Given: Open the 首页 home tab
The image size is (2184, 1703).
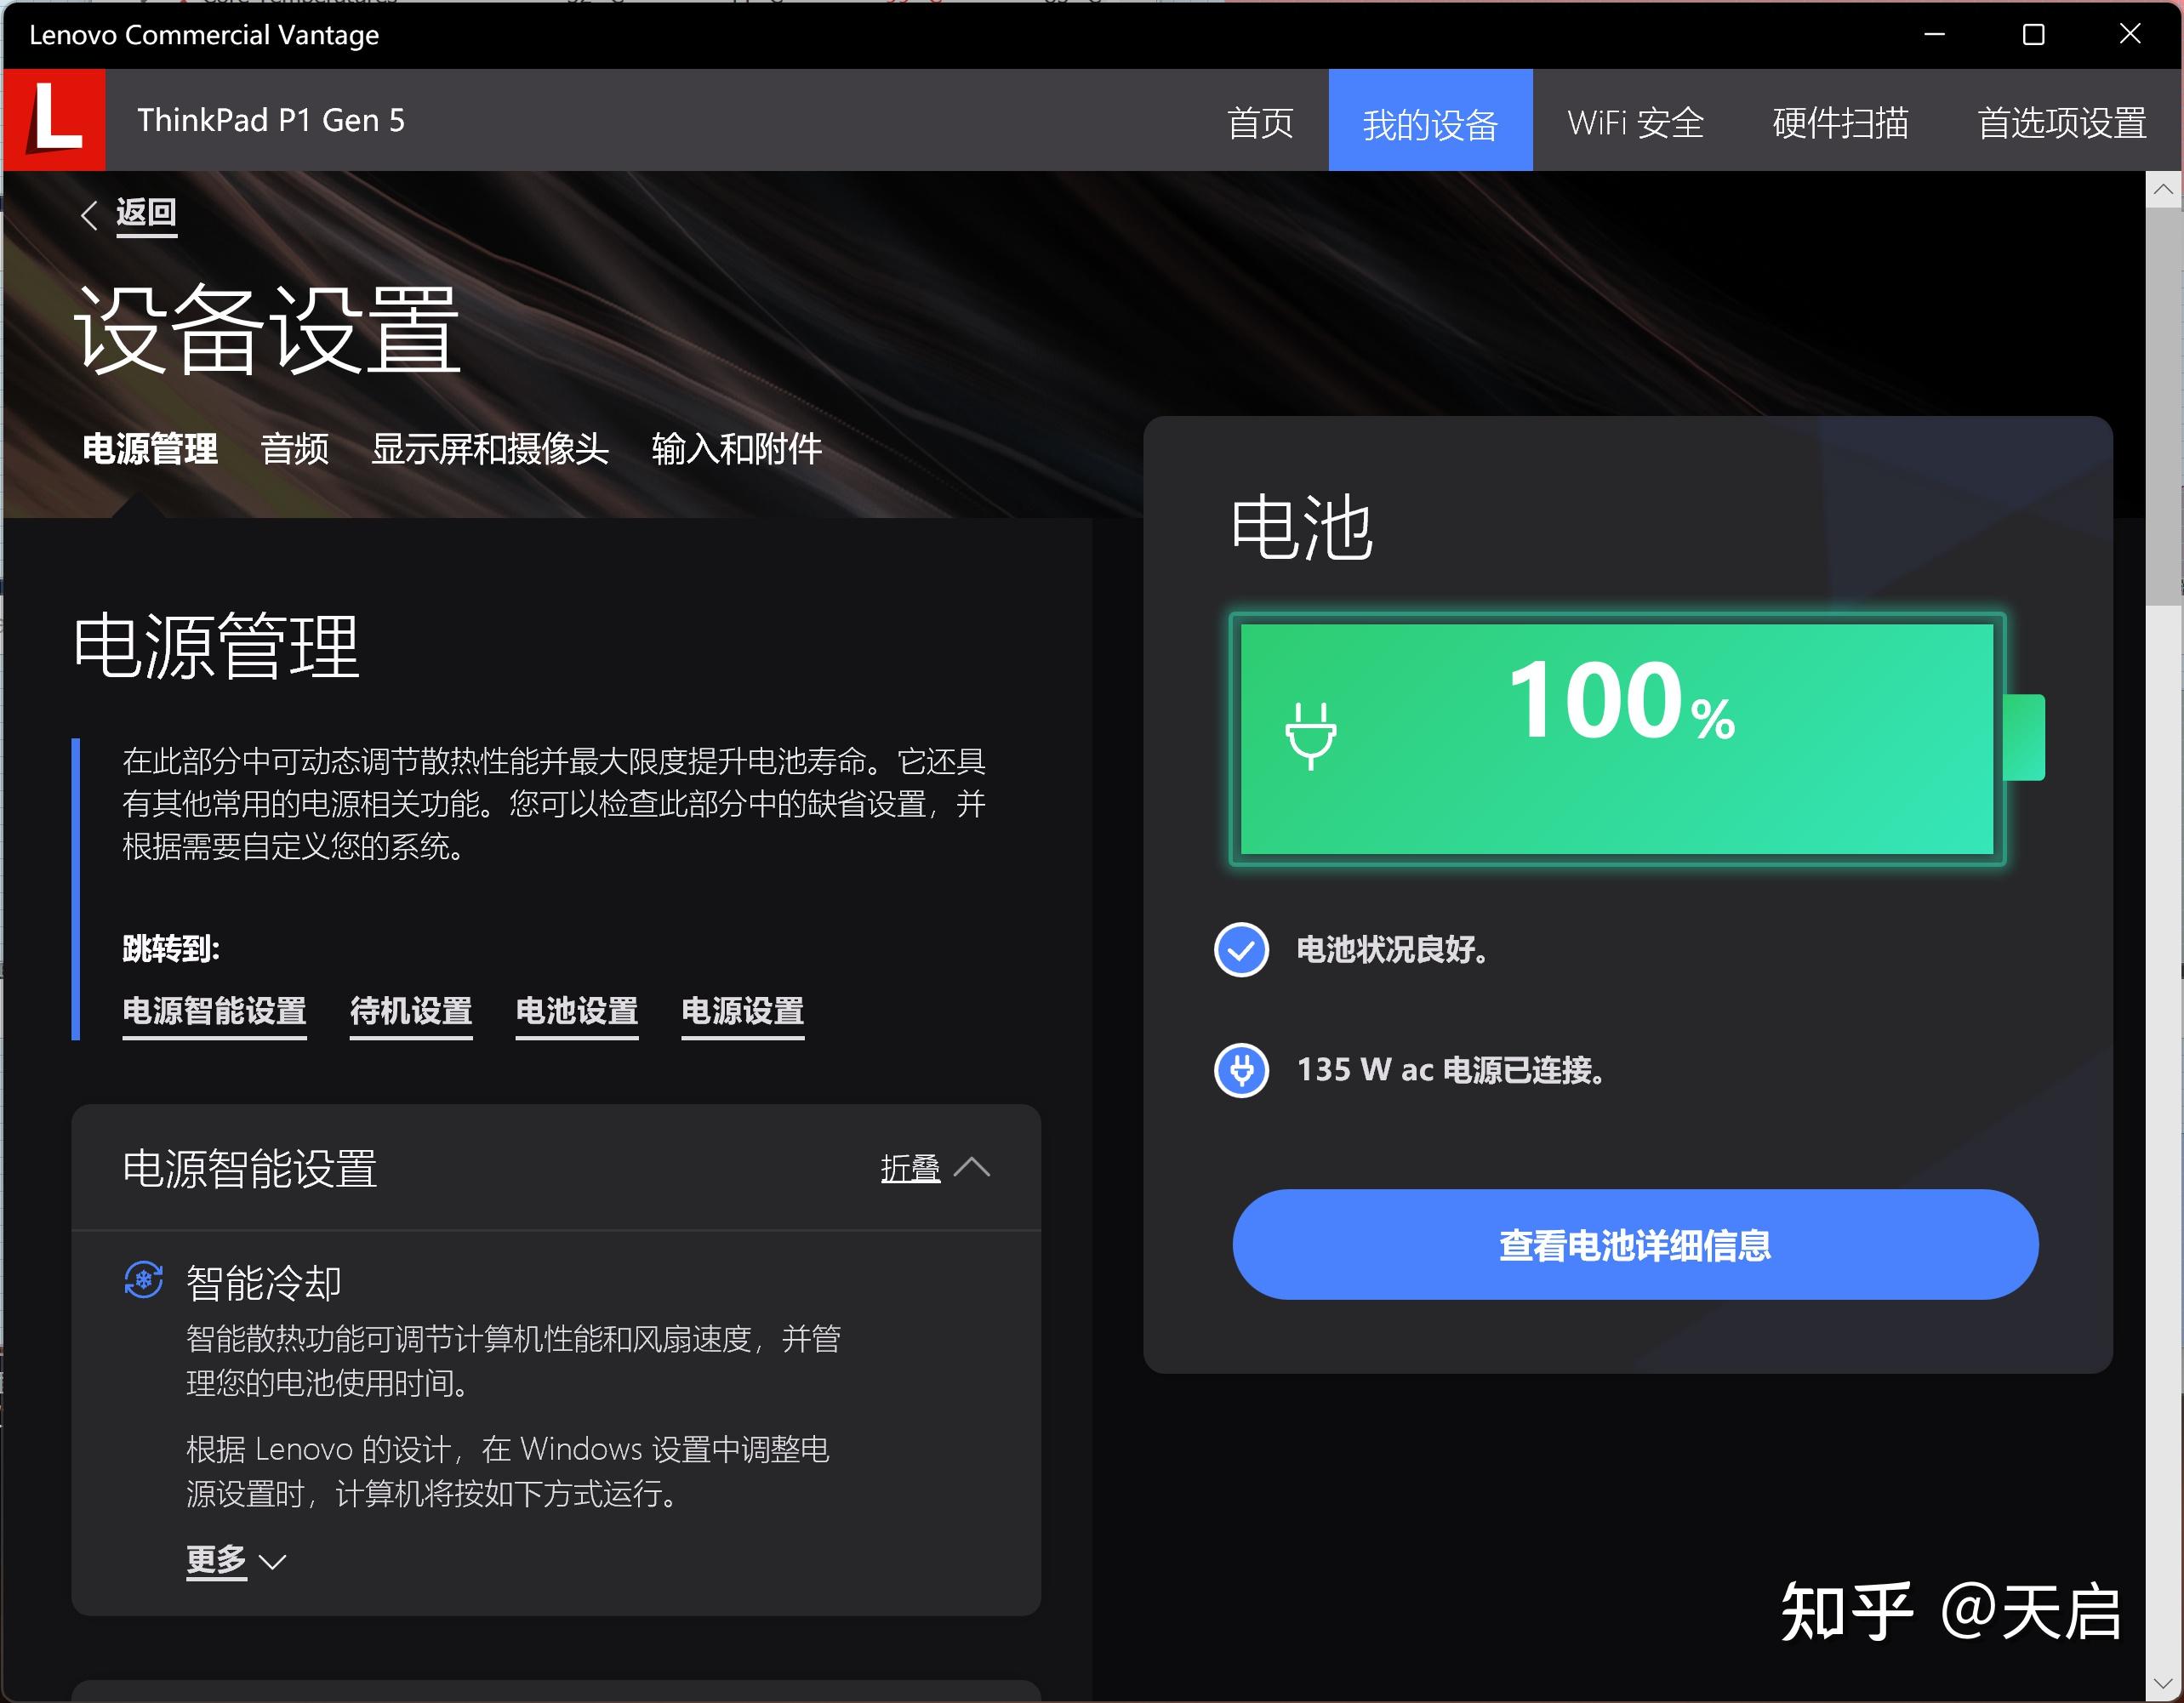Looking at the screenshot, I should tap(1260, 122).
